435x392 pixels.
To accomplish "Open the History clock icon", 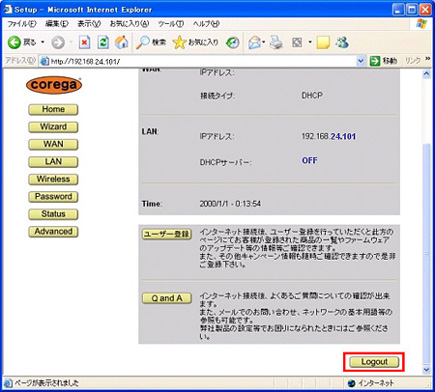I will pos(233,42).
